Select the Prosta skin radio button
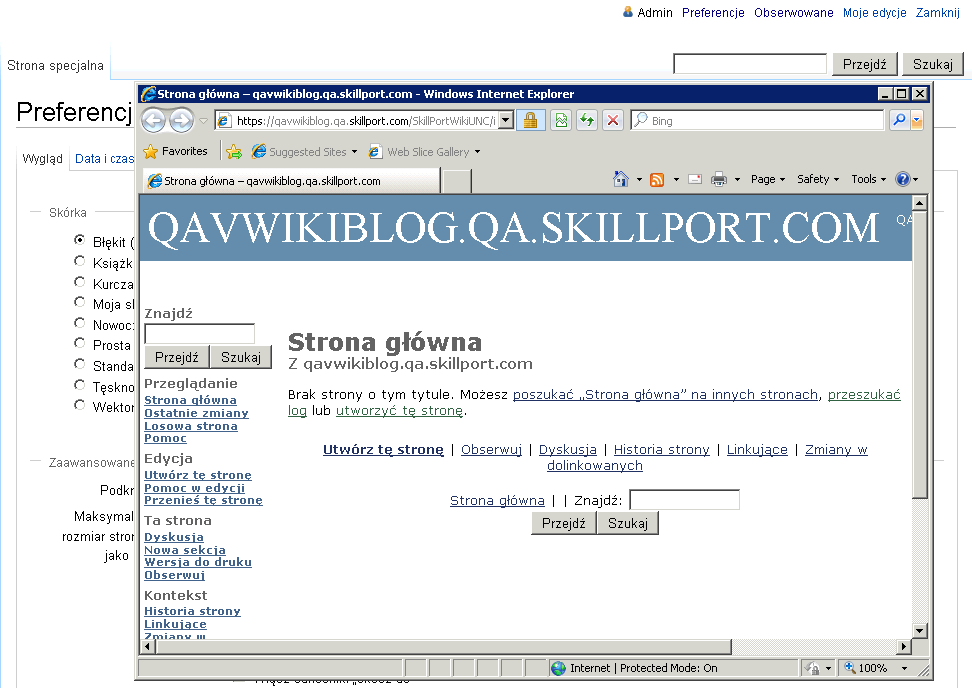972x688 pixels. pos(80,344)
